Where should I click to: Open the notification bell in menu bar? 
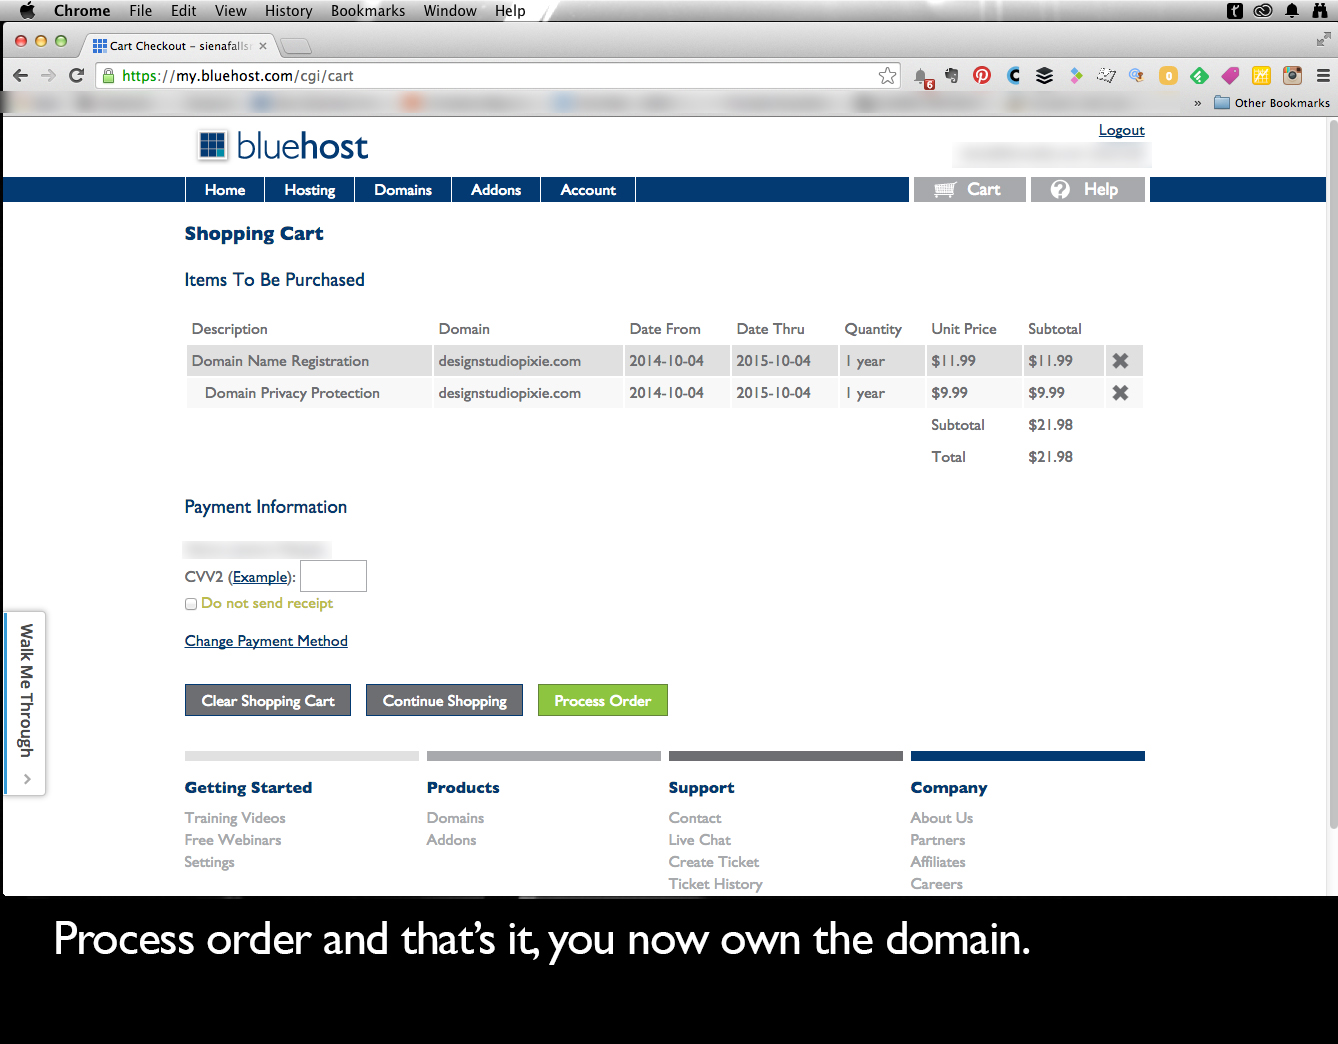pyautogui.click(x=1292, y=11)
